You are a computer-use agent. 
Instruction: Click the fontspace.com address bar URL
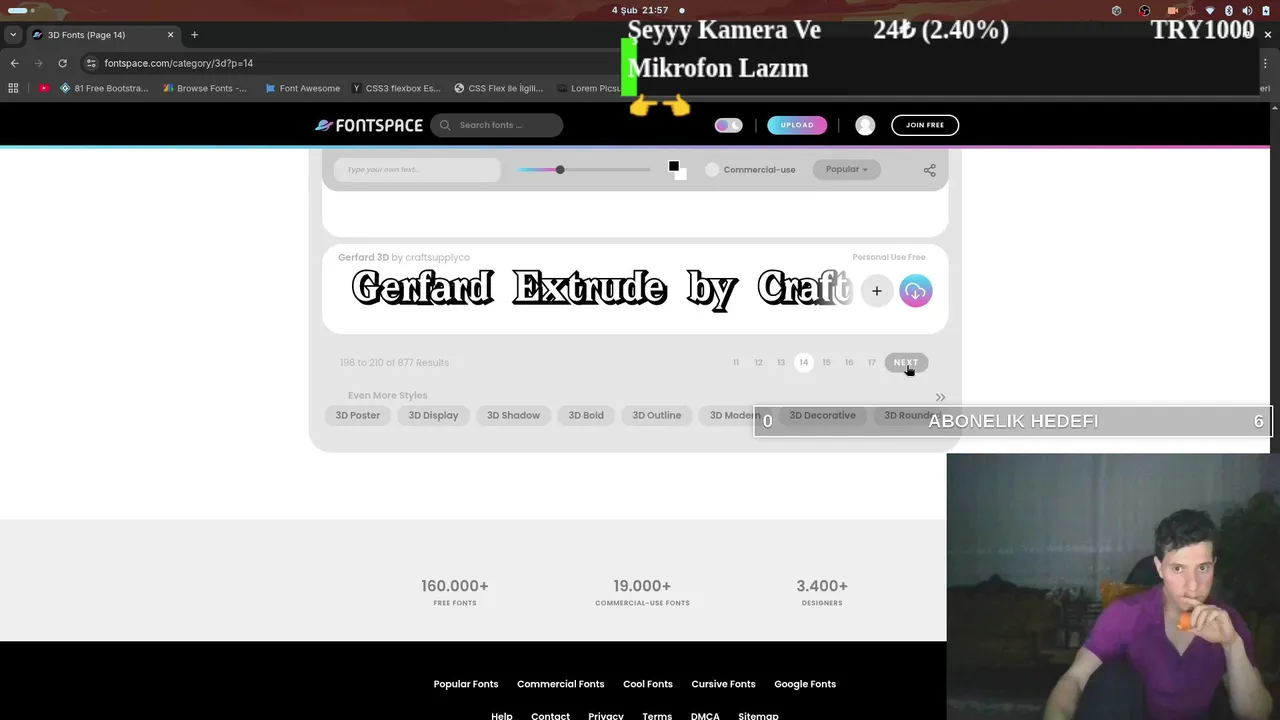click(179, 63)
